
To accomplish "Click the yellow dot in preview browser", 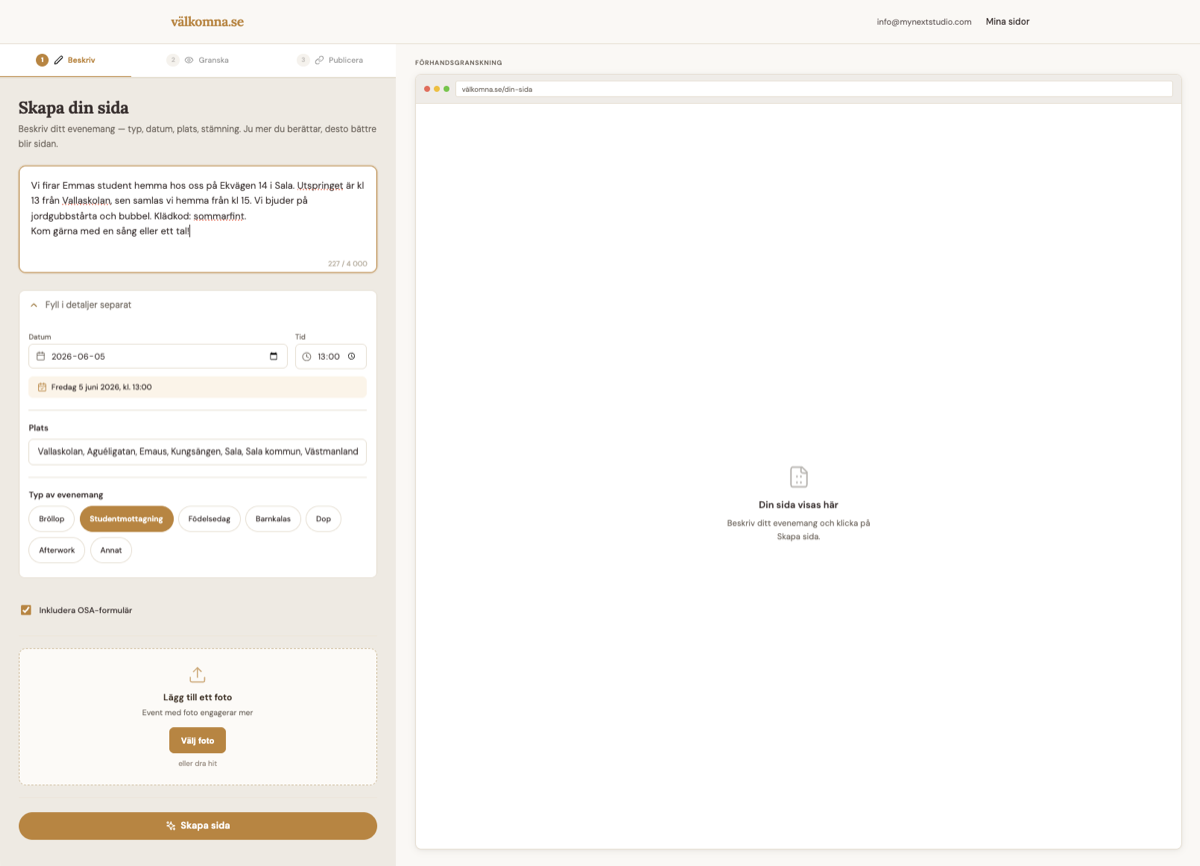I will [437, 89].
